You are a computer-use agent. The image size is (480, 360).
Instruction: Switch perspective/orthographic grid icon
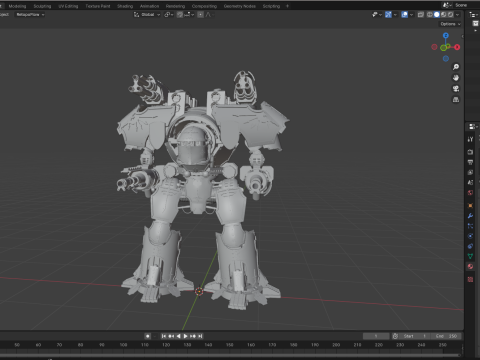(x=456, y=100)
